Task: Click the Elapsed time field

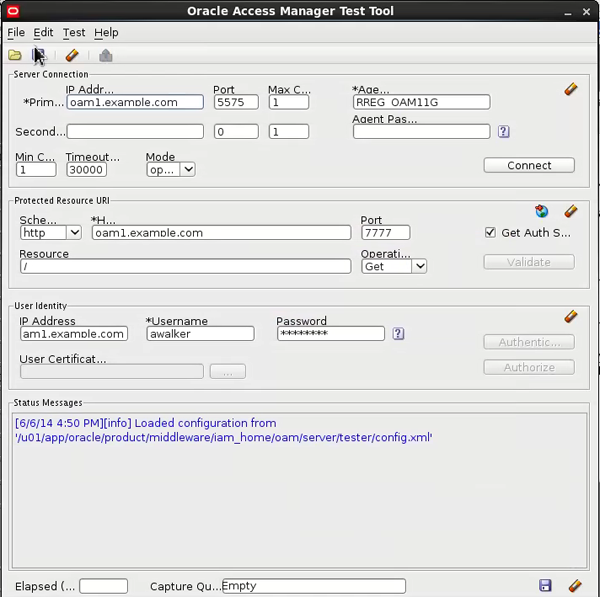Action: coord(103,586)
